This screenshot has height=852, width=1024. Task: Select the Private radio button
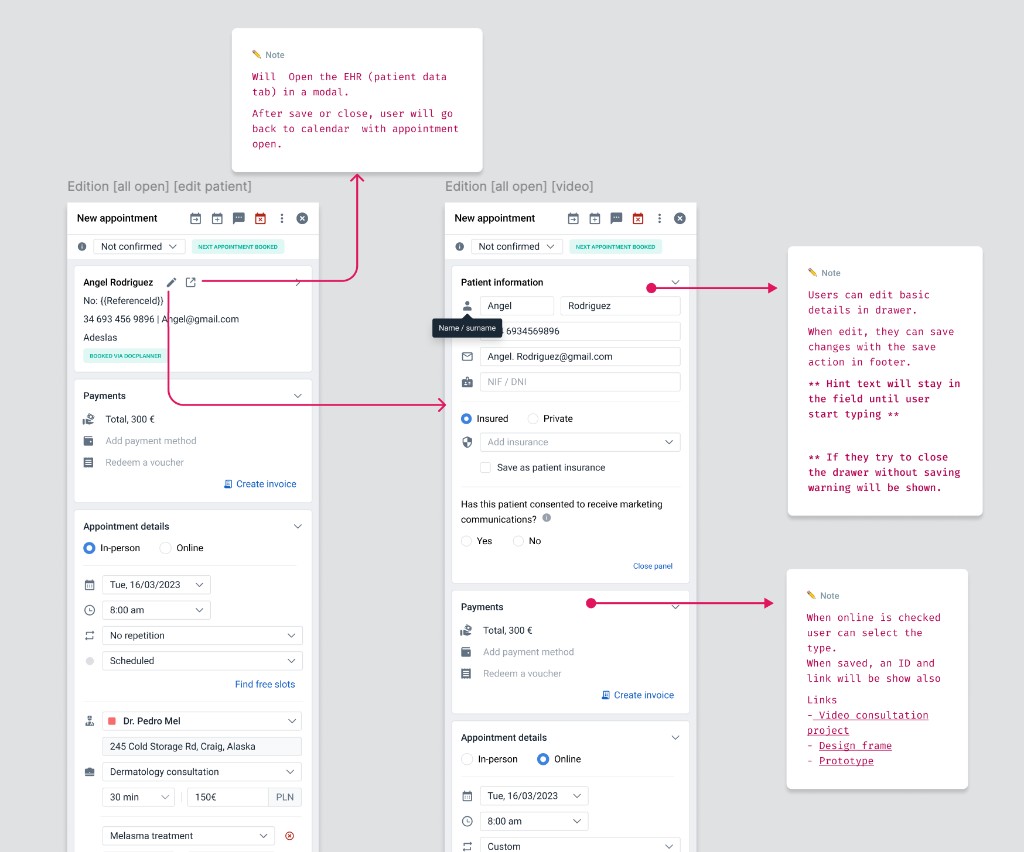pyautogui.click(x=533, y=418)
